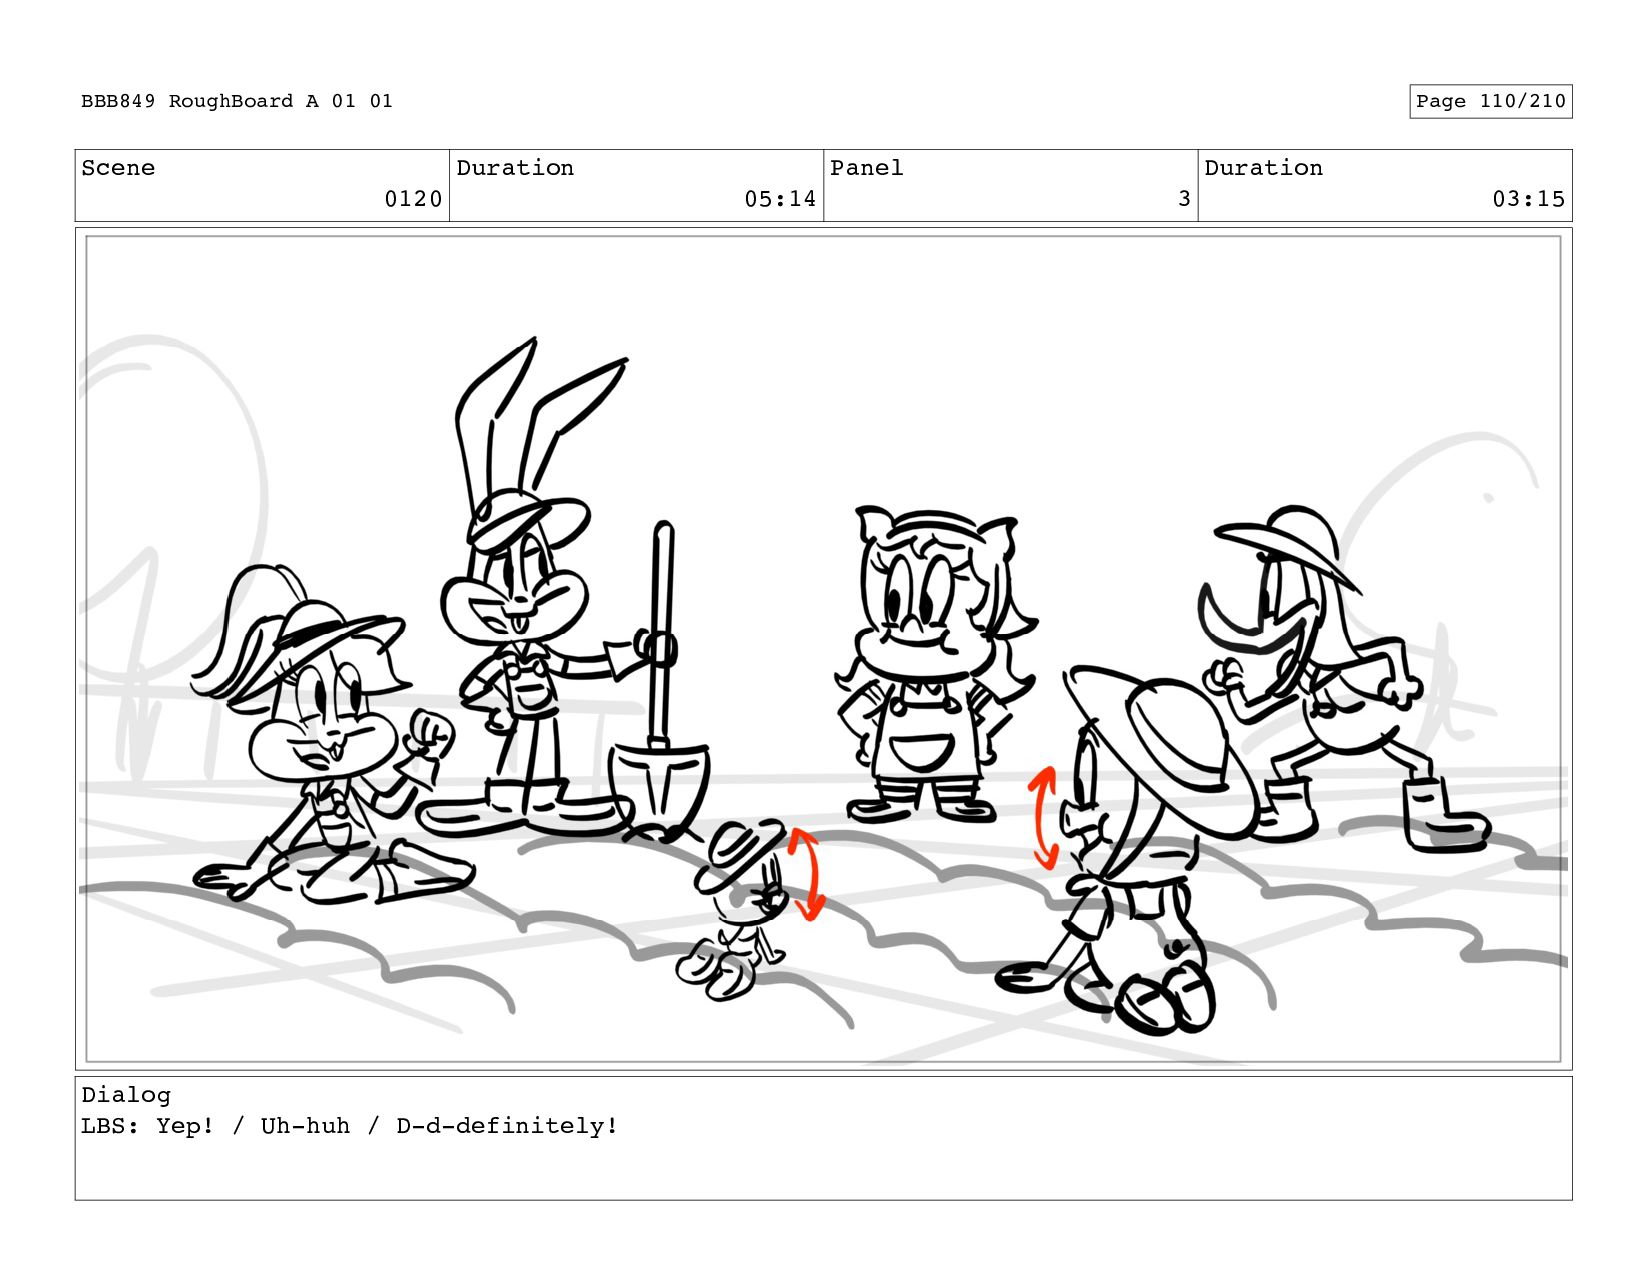This screenshot has height=1275, width=1650.
Task: Click the 'Panel' label
Action: [866, 168]
